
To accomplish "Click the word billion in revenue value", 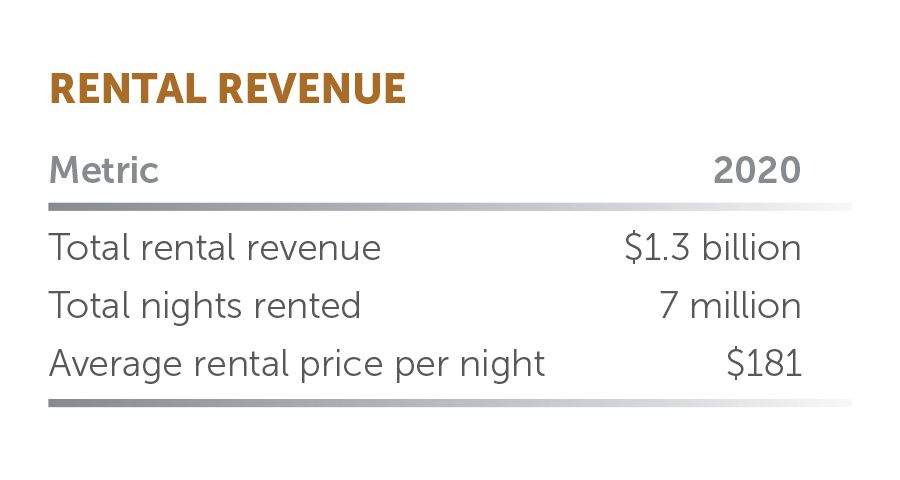I will (752, 247).
